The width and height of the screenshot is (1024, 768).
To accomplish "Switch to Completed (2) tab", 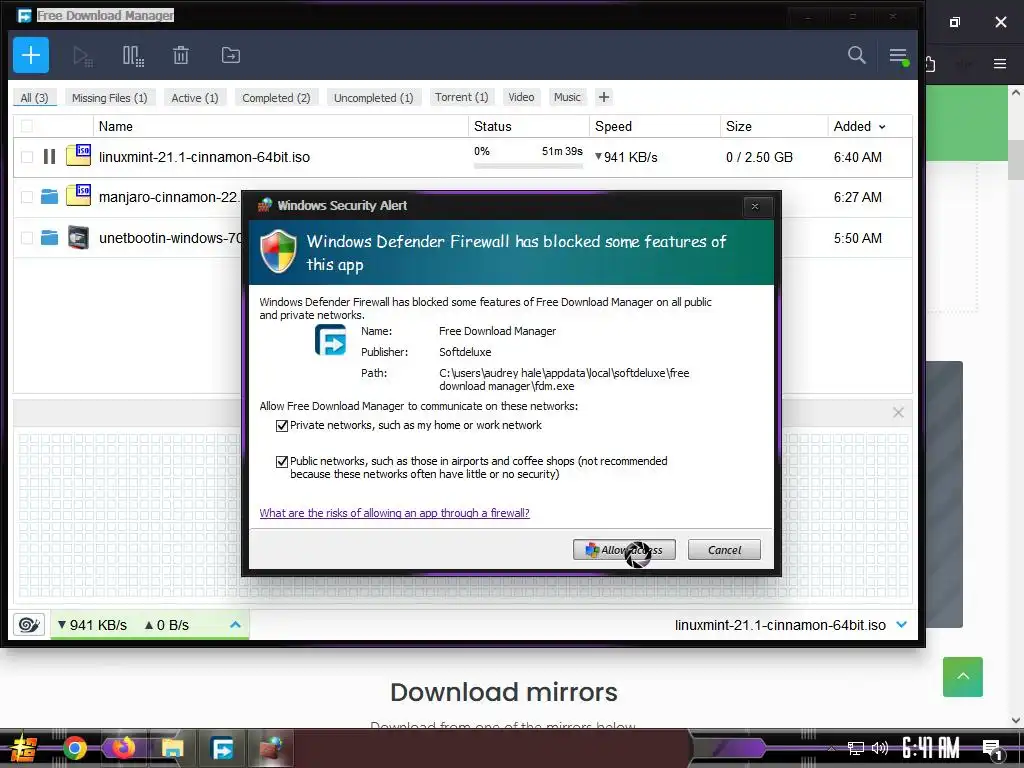I will [x=276, y=97].
